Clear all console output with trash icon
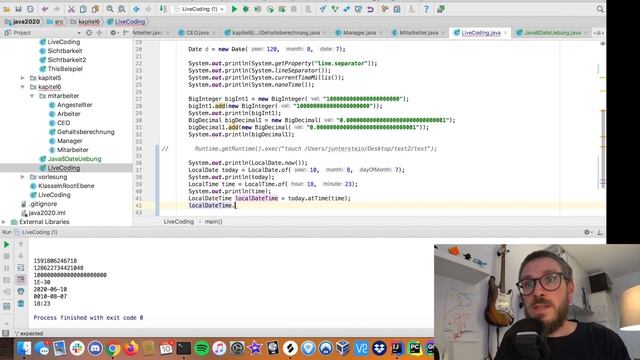Screen dimensions: 640x360 [x=21, y=303]
